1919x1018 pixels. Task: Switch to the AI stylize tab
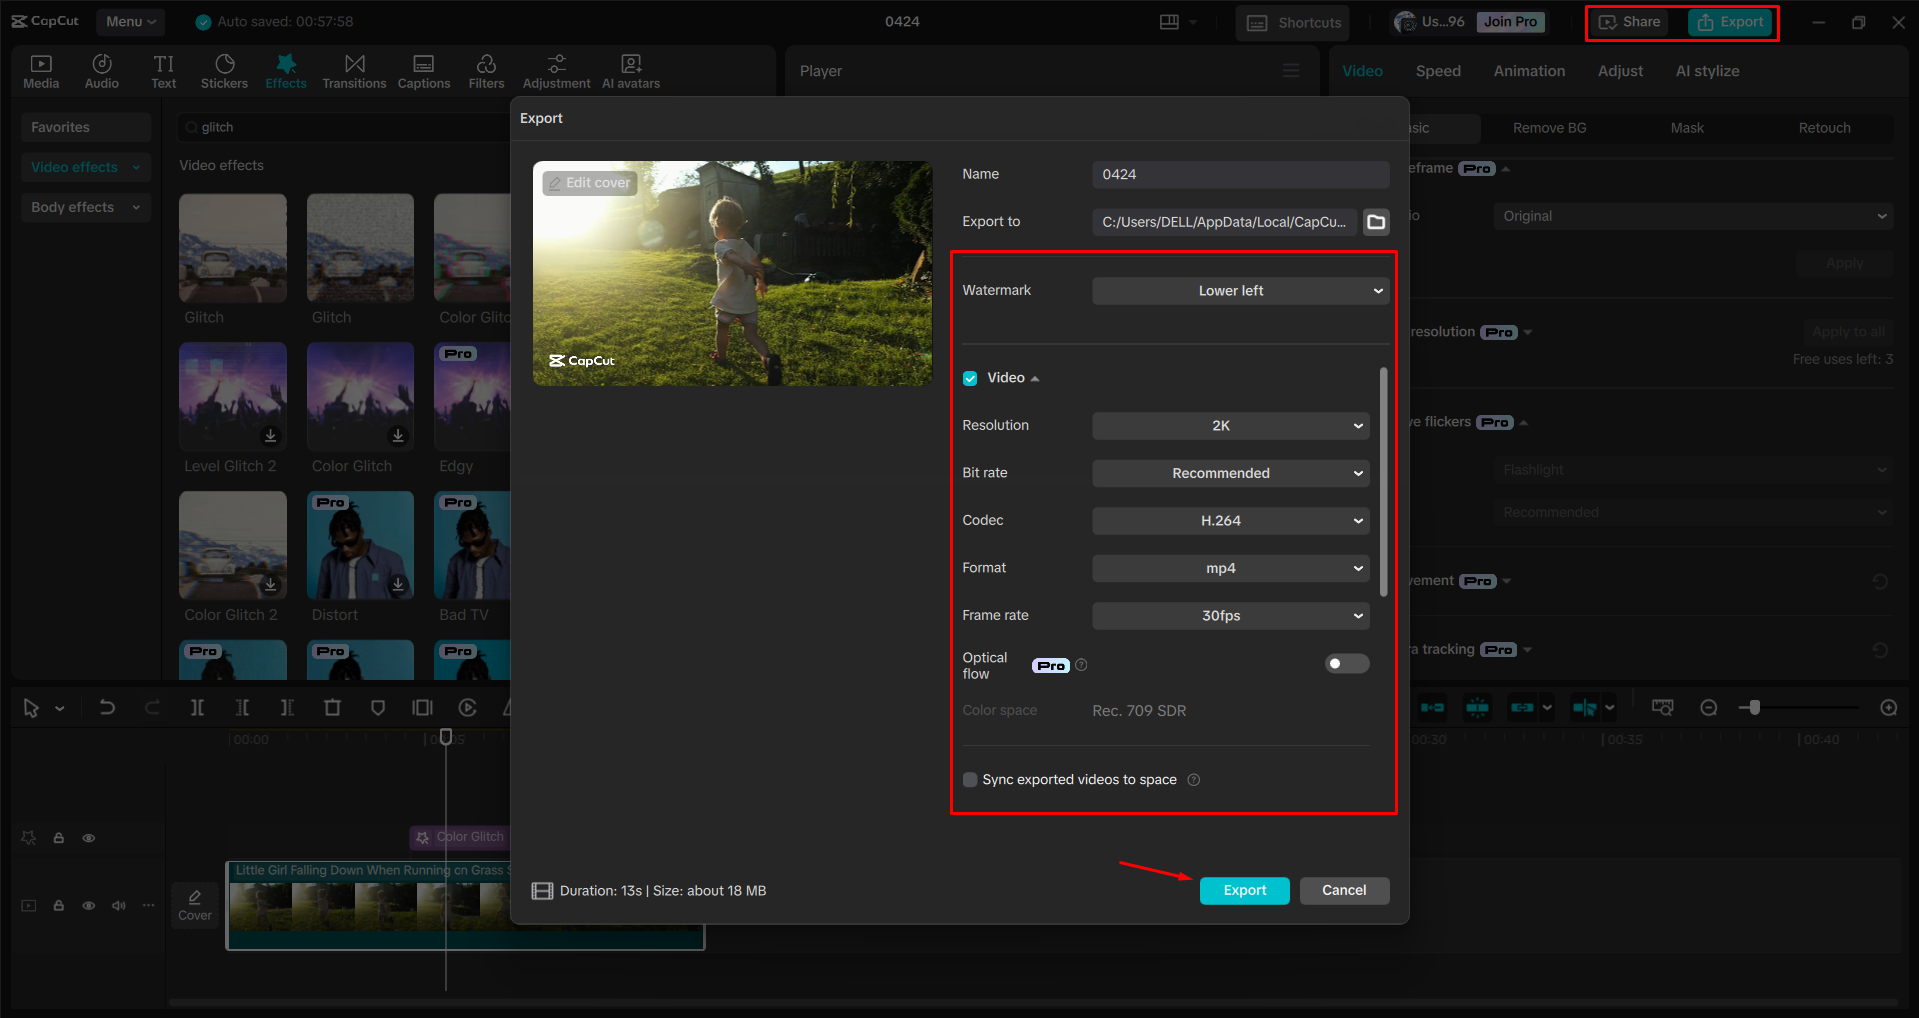click(1707, 71)
